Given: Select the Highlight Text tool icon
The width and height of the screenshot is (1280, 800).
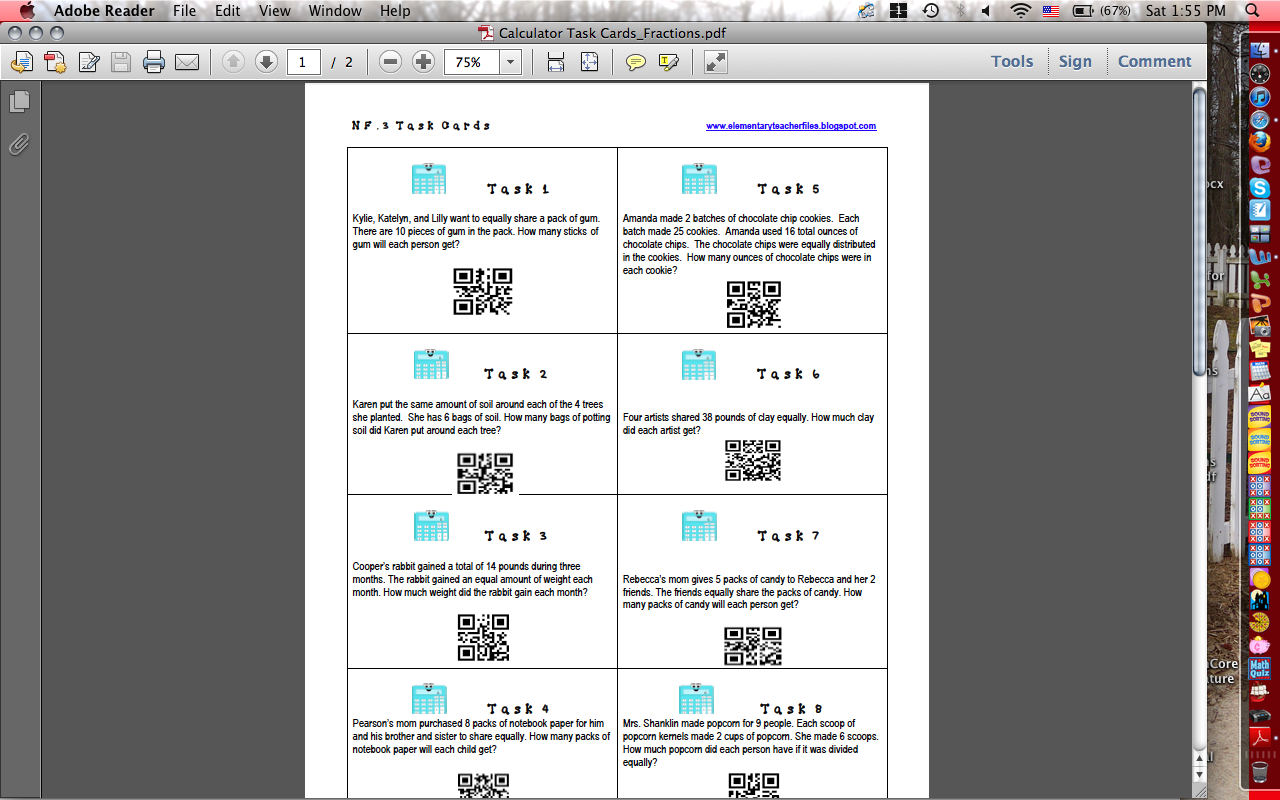Looking at the screenshot, I should point(669,62).
